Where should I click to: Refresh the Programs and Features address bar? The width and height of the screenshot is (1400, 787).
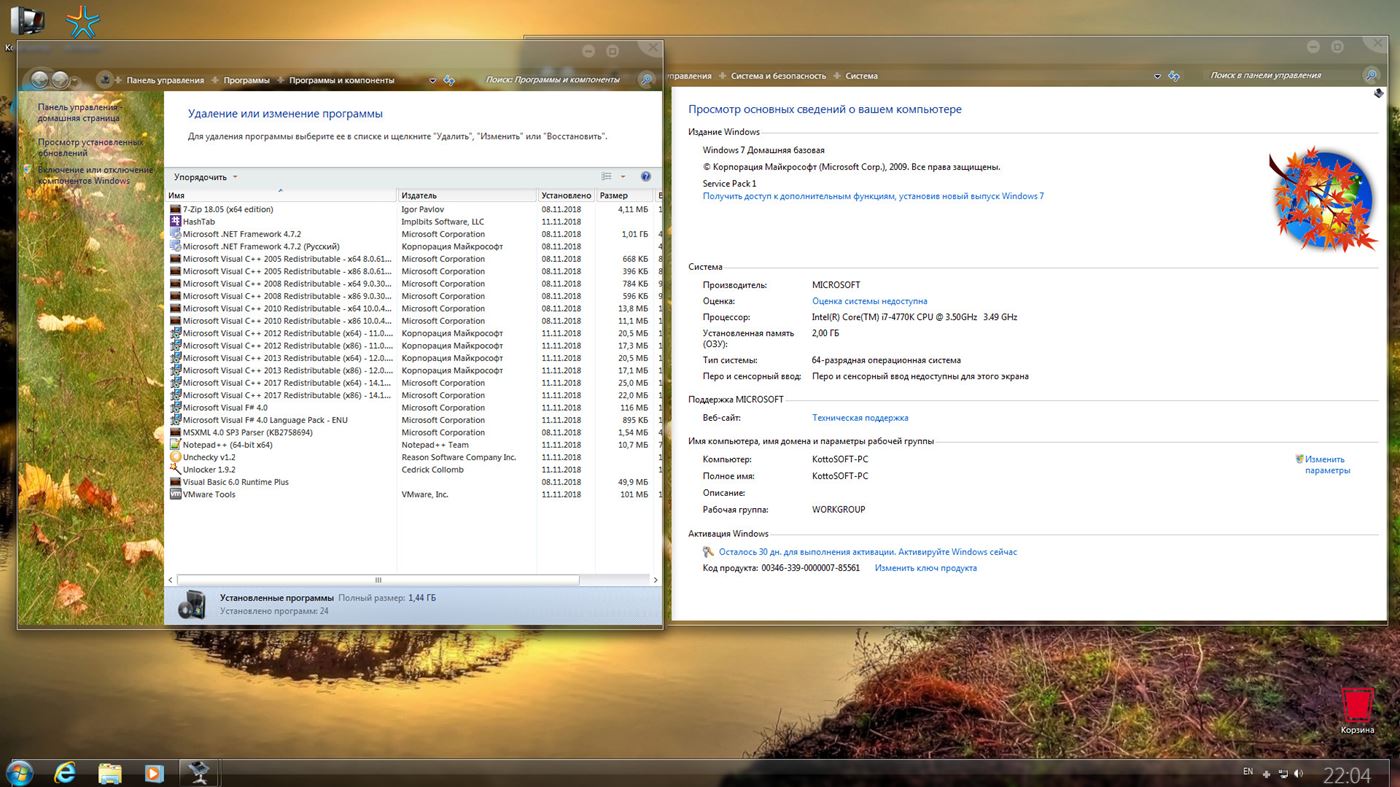tap(449, 80)
